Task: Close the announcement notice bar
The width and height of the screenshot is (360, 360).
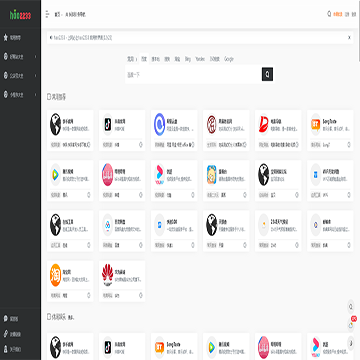Action: tap(349, 38)
